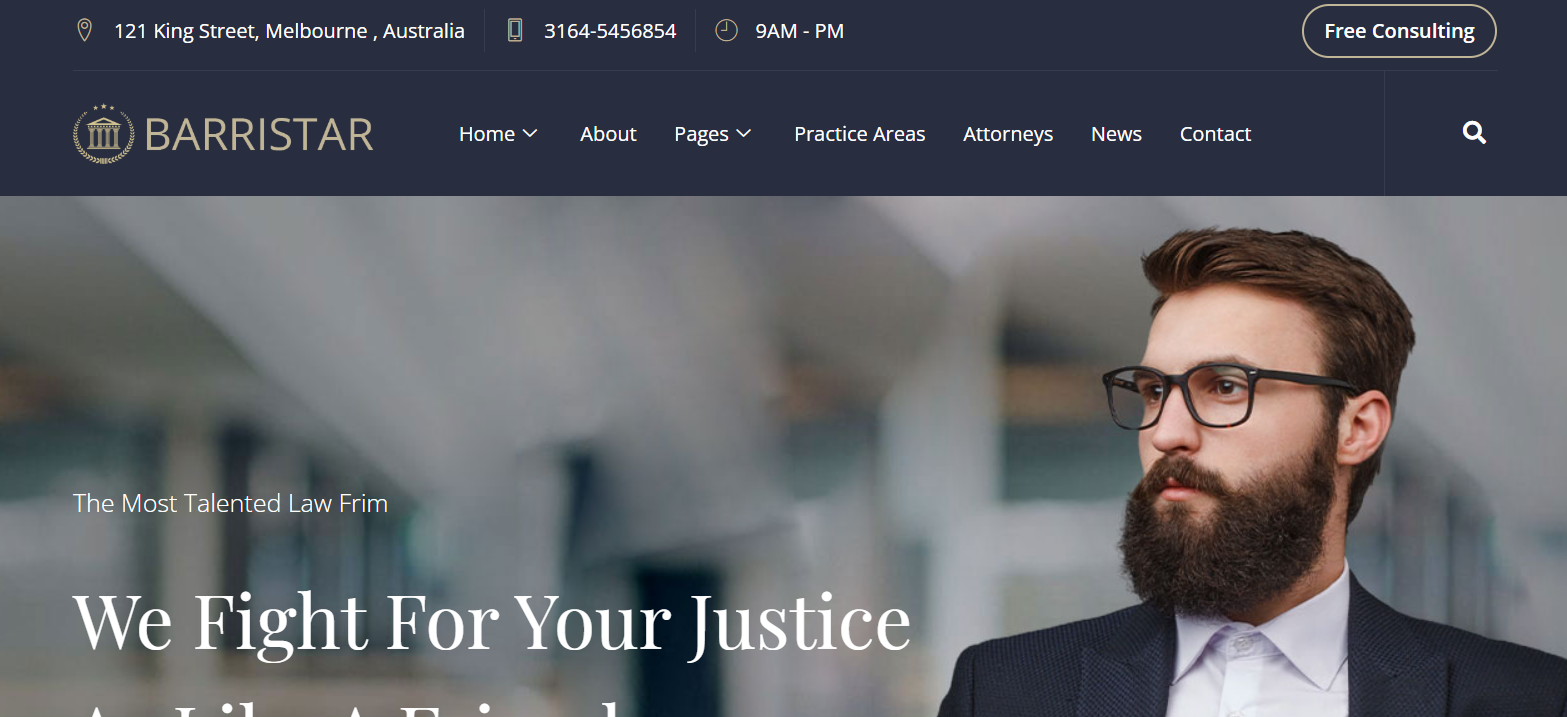Click the 121 King Street address text
The height and width of the screenshot is (717, 1567).
[x=289, y=31]
